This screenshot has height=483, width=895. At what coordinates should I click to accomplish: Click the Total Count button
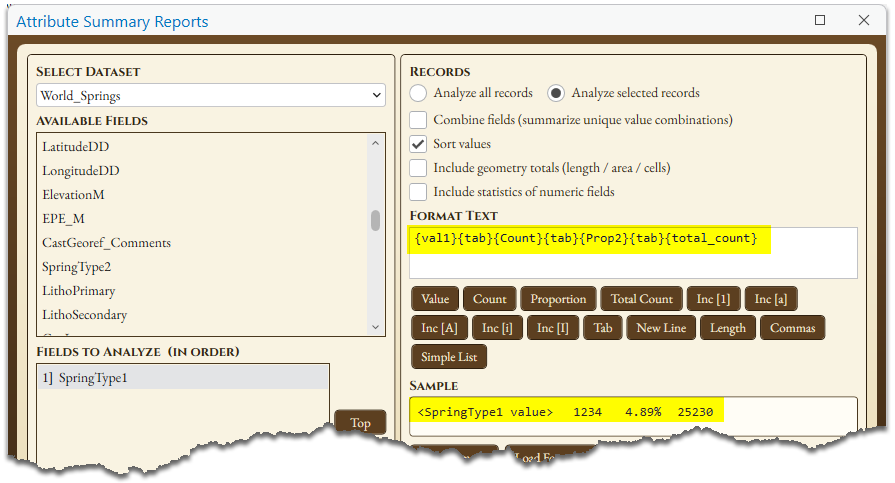coord(642,299)
